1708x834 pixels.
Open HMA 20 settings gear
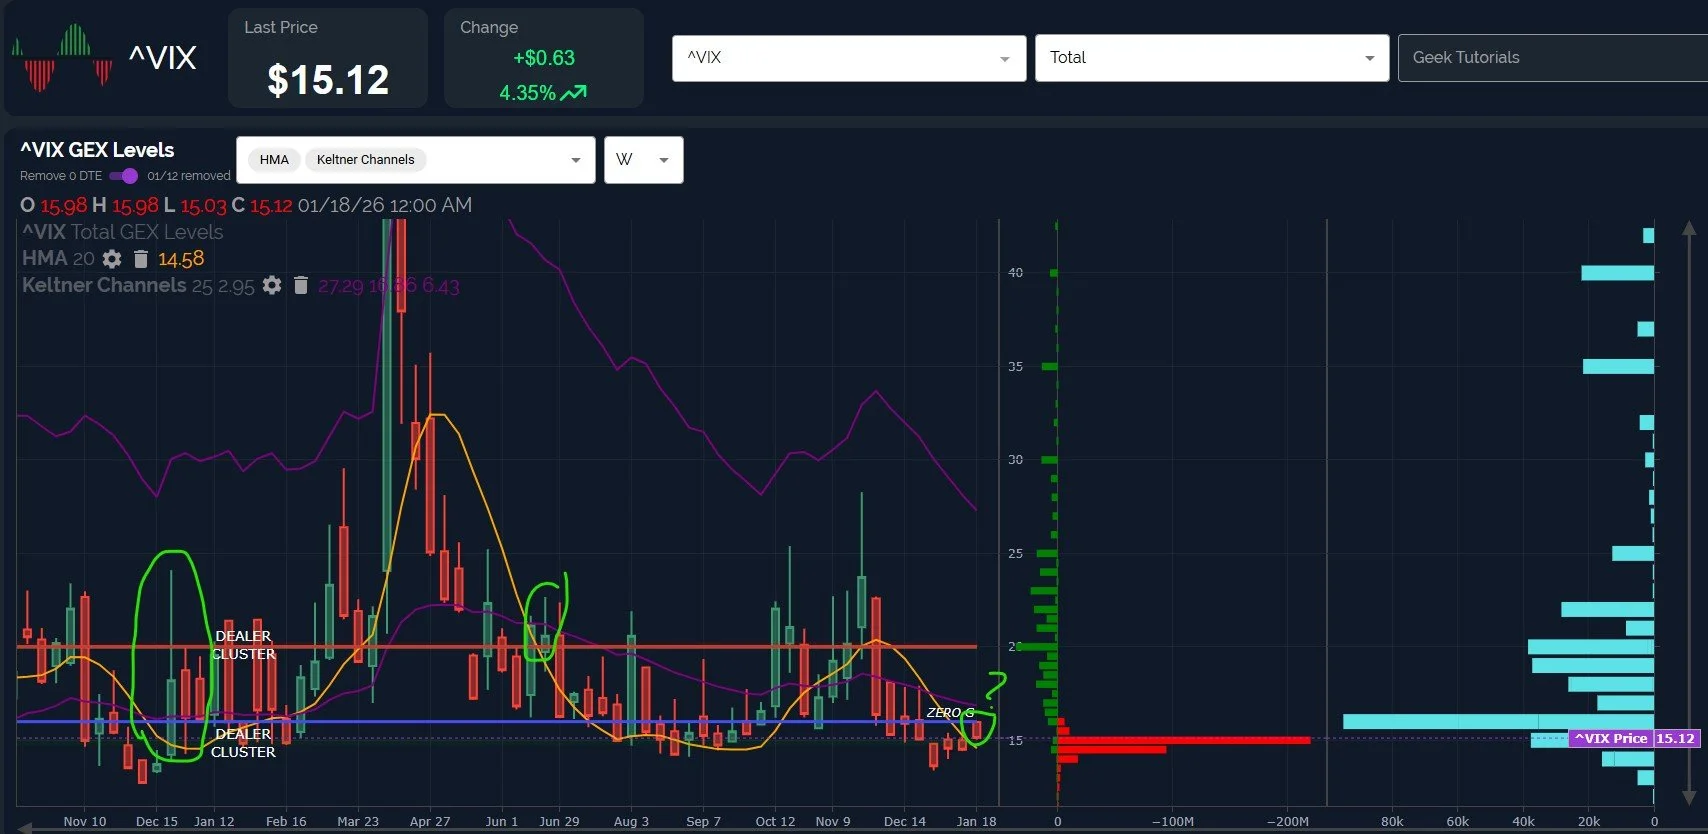(x=112, y=259)
